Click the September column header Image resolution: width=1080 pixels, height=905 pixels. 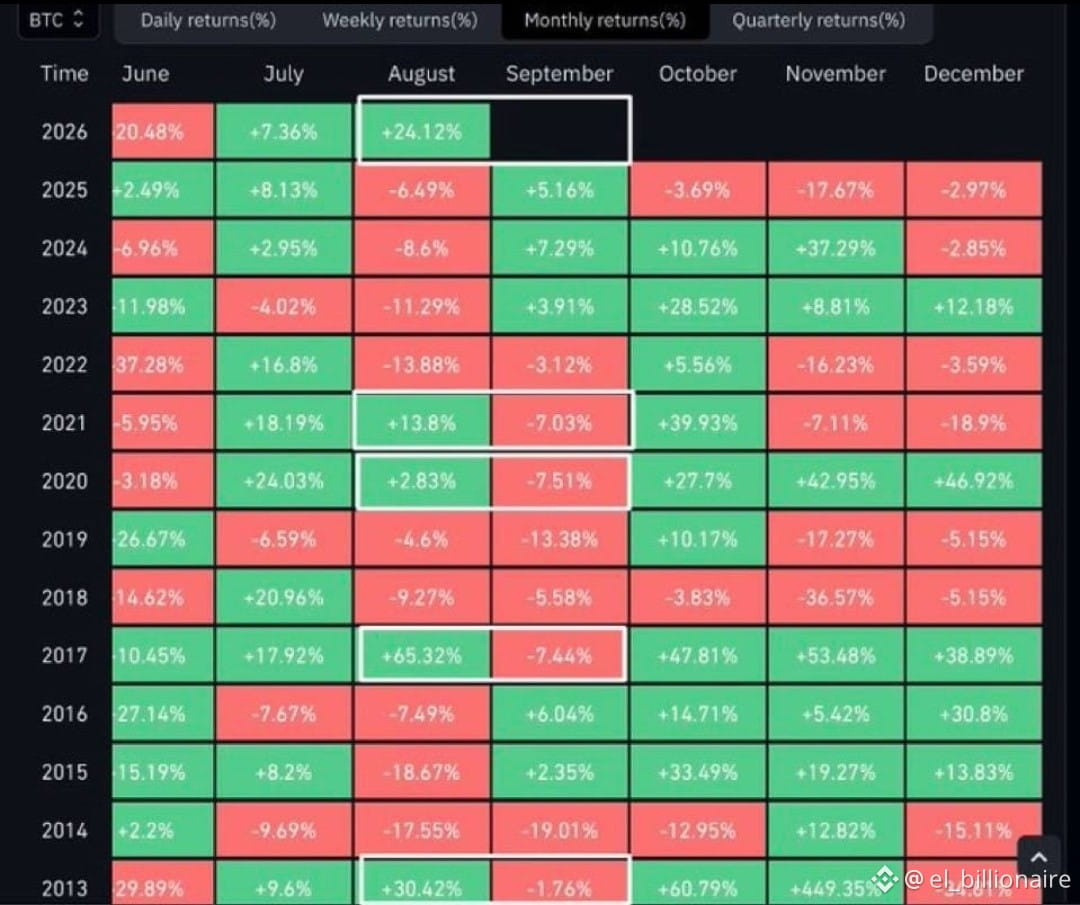(x=559, y=74)
